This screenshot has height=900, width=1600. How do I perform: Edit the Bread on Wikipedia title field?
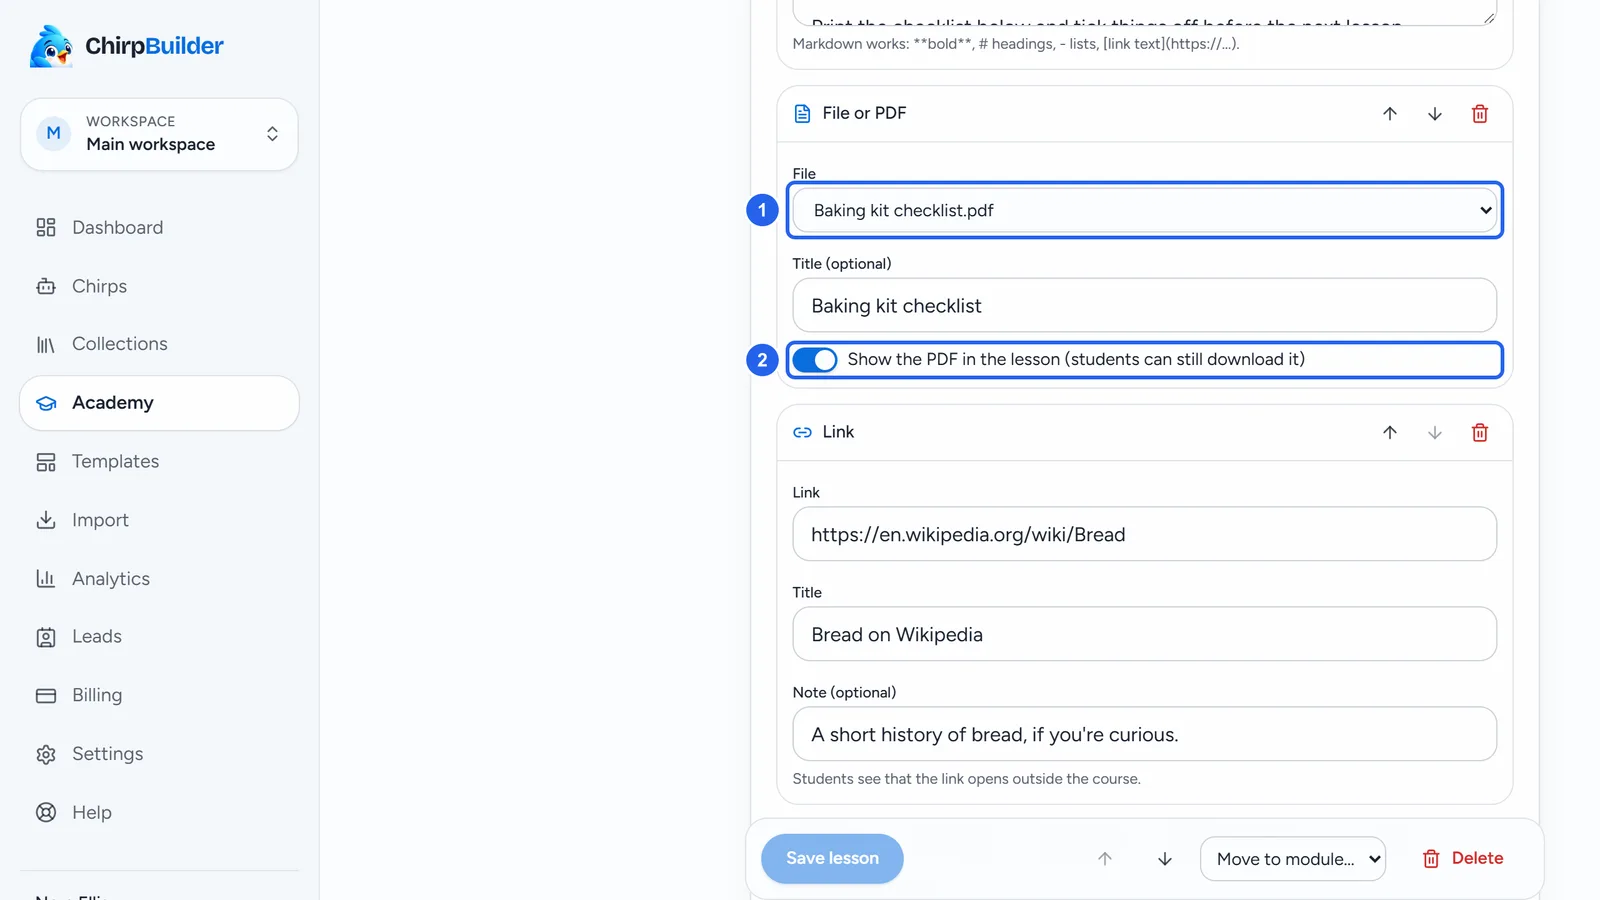[x=1145, y=635]
